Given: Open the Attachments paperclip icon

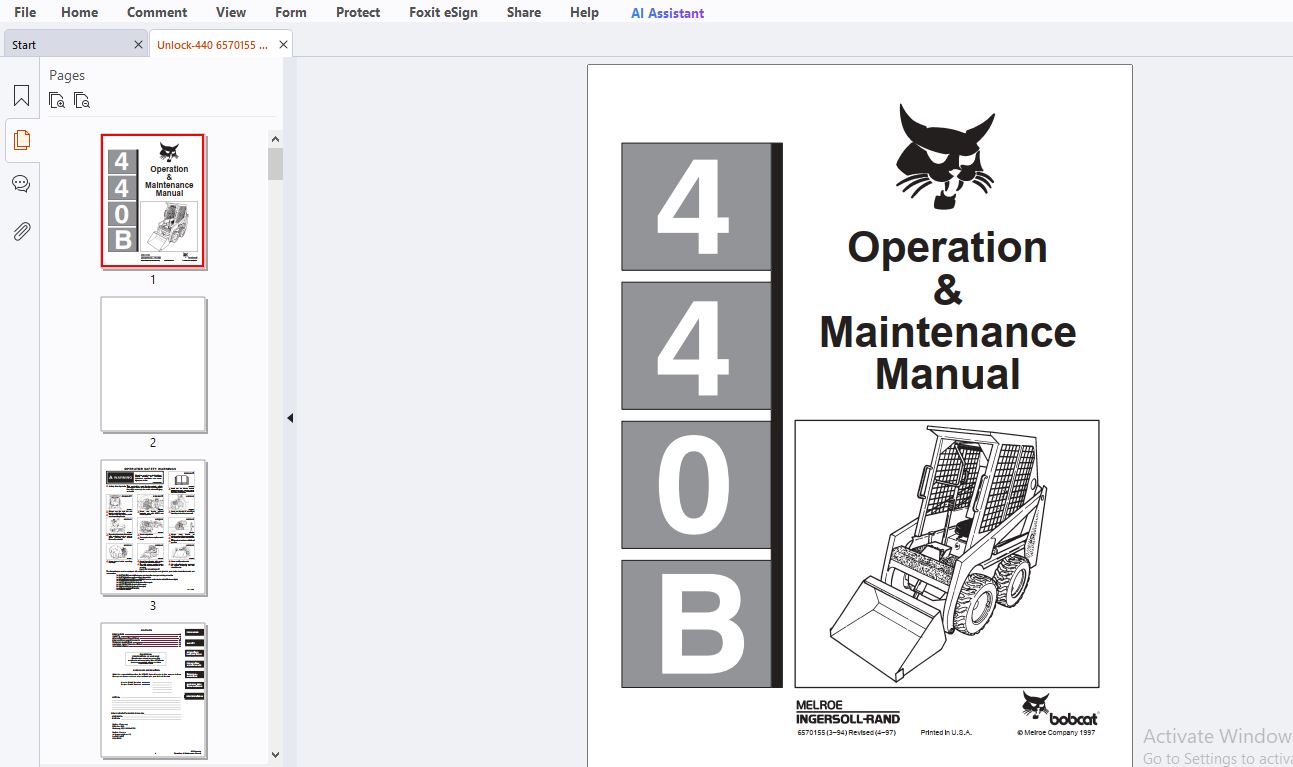Looking at the screenshot, I should tap(21, 231).
